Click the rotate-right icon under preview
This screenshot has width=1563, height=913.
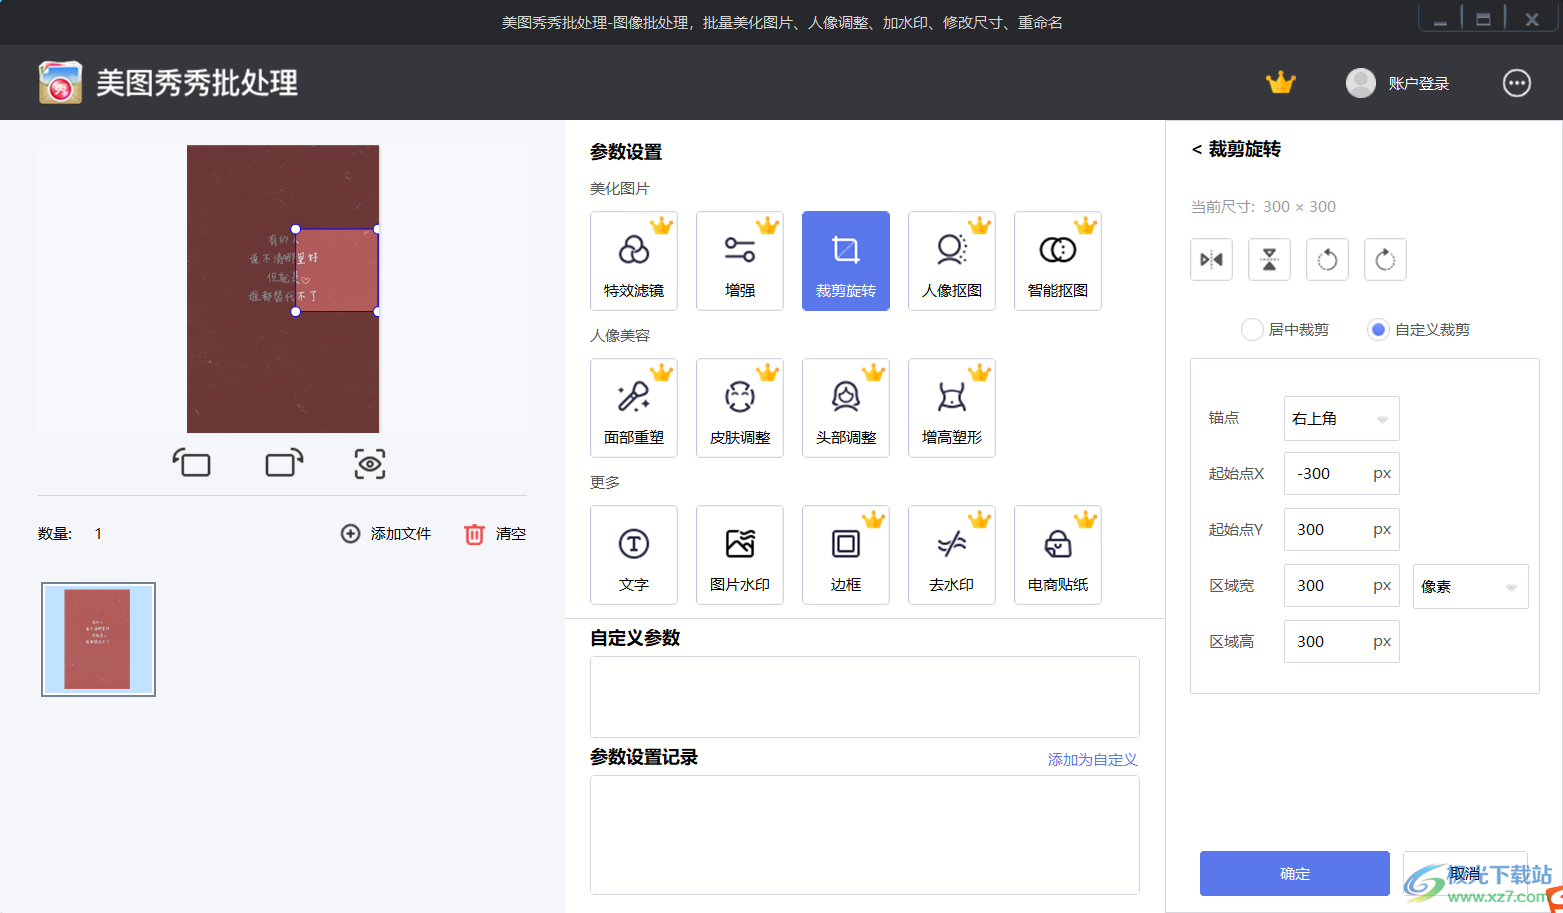pos(284,463)
